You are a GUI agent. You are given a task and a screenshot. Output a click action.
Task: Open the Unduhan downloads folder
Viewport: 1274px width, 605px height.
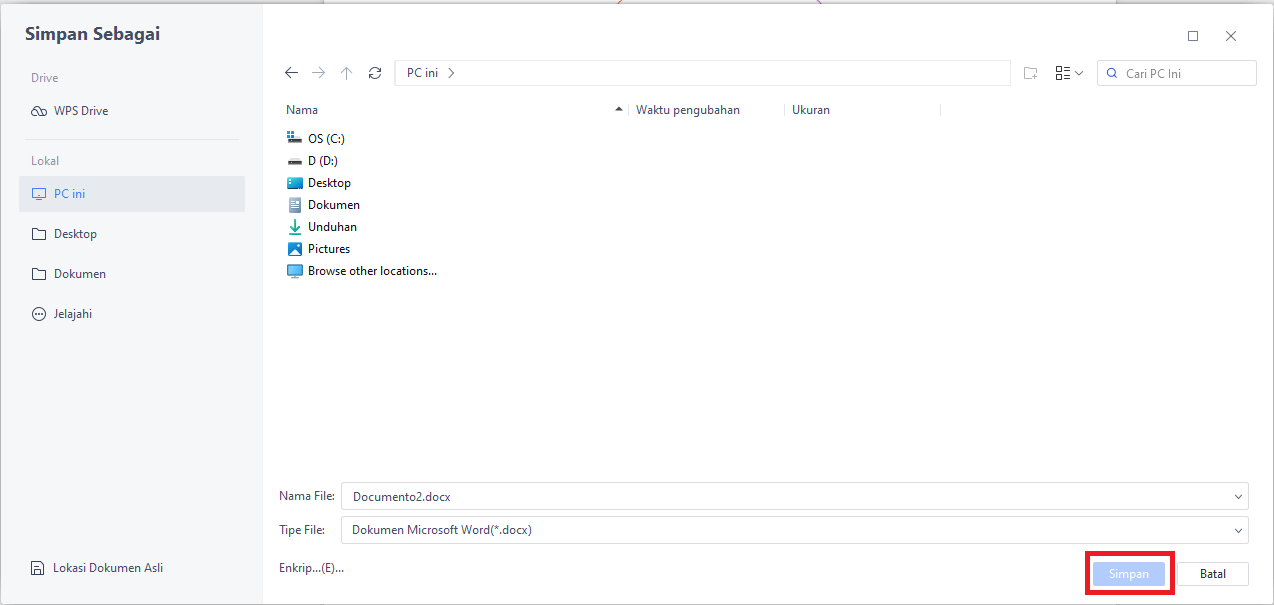(x=331, y=226)
